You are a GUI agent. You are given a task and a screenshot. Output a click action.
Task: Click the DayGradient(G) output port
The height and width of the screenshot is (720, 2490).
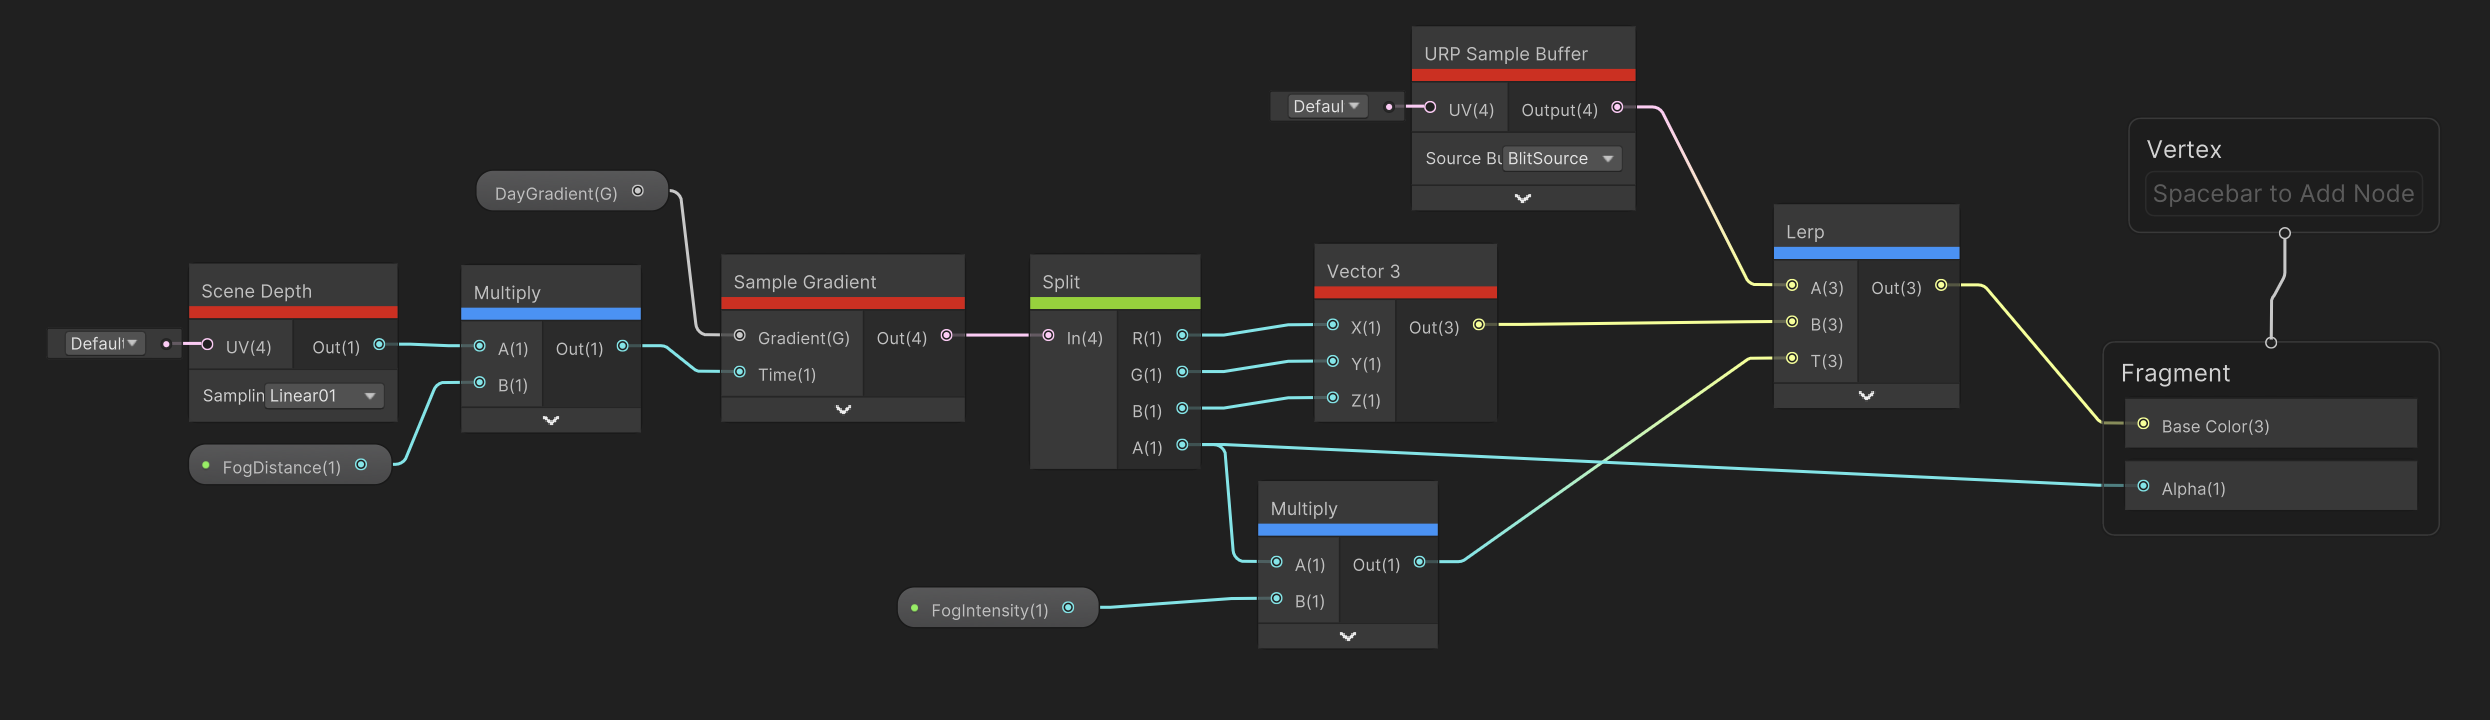click(x=638, y=191)
